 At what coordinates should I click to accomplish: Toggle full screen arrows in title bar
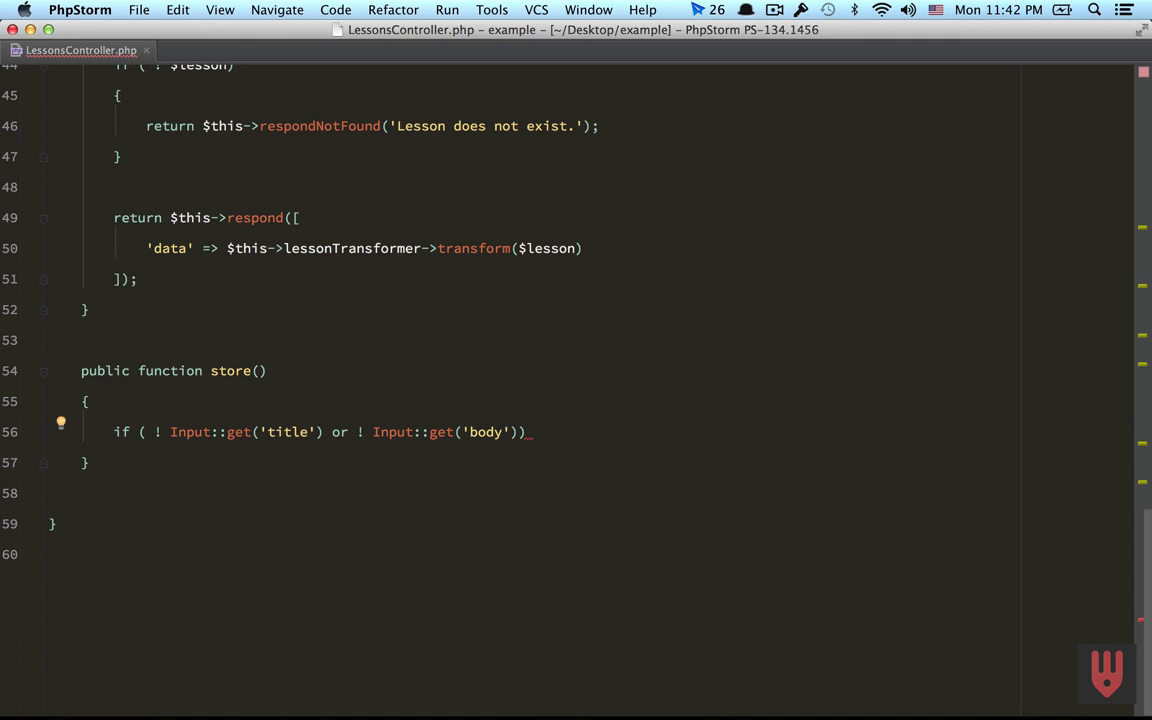(1141, 29)
